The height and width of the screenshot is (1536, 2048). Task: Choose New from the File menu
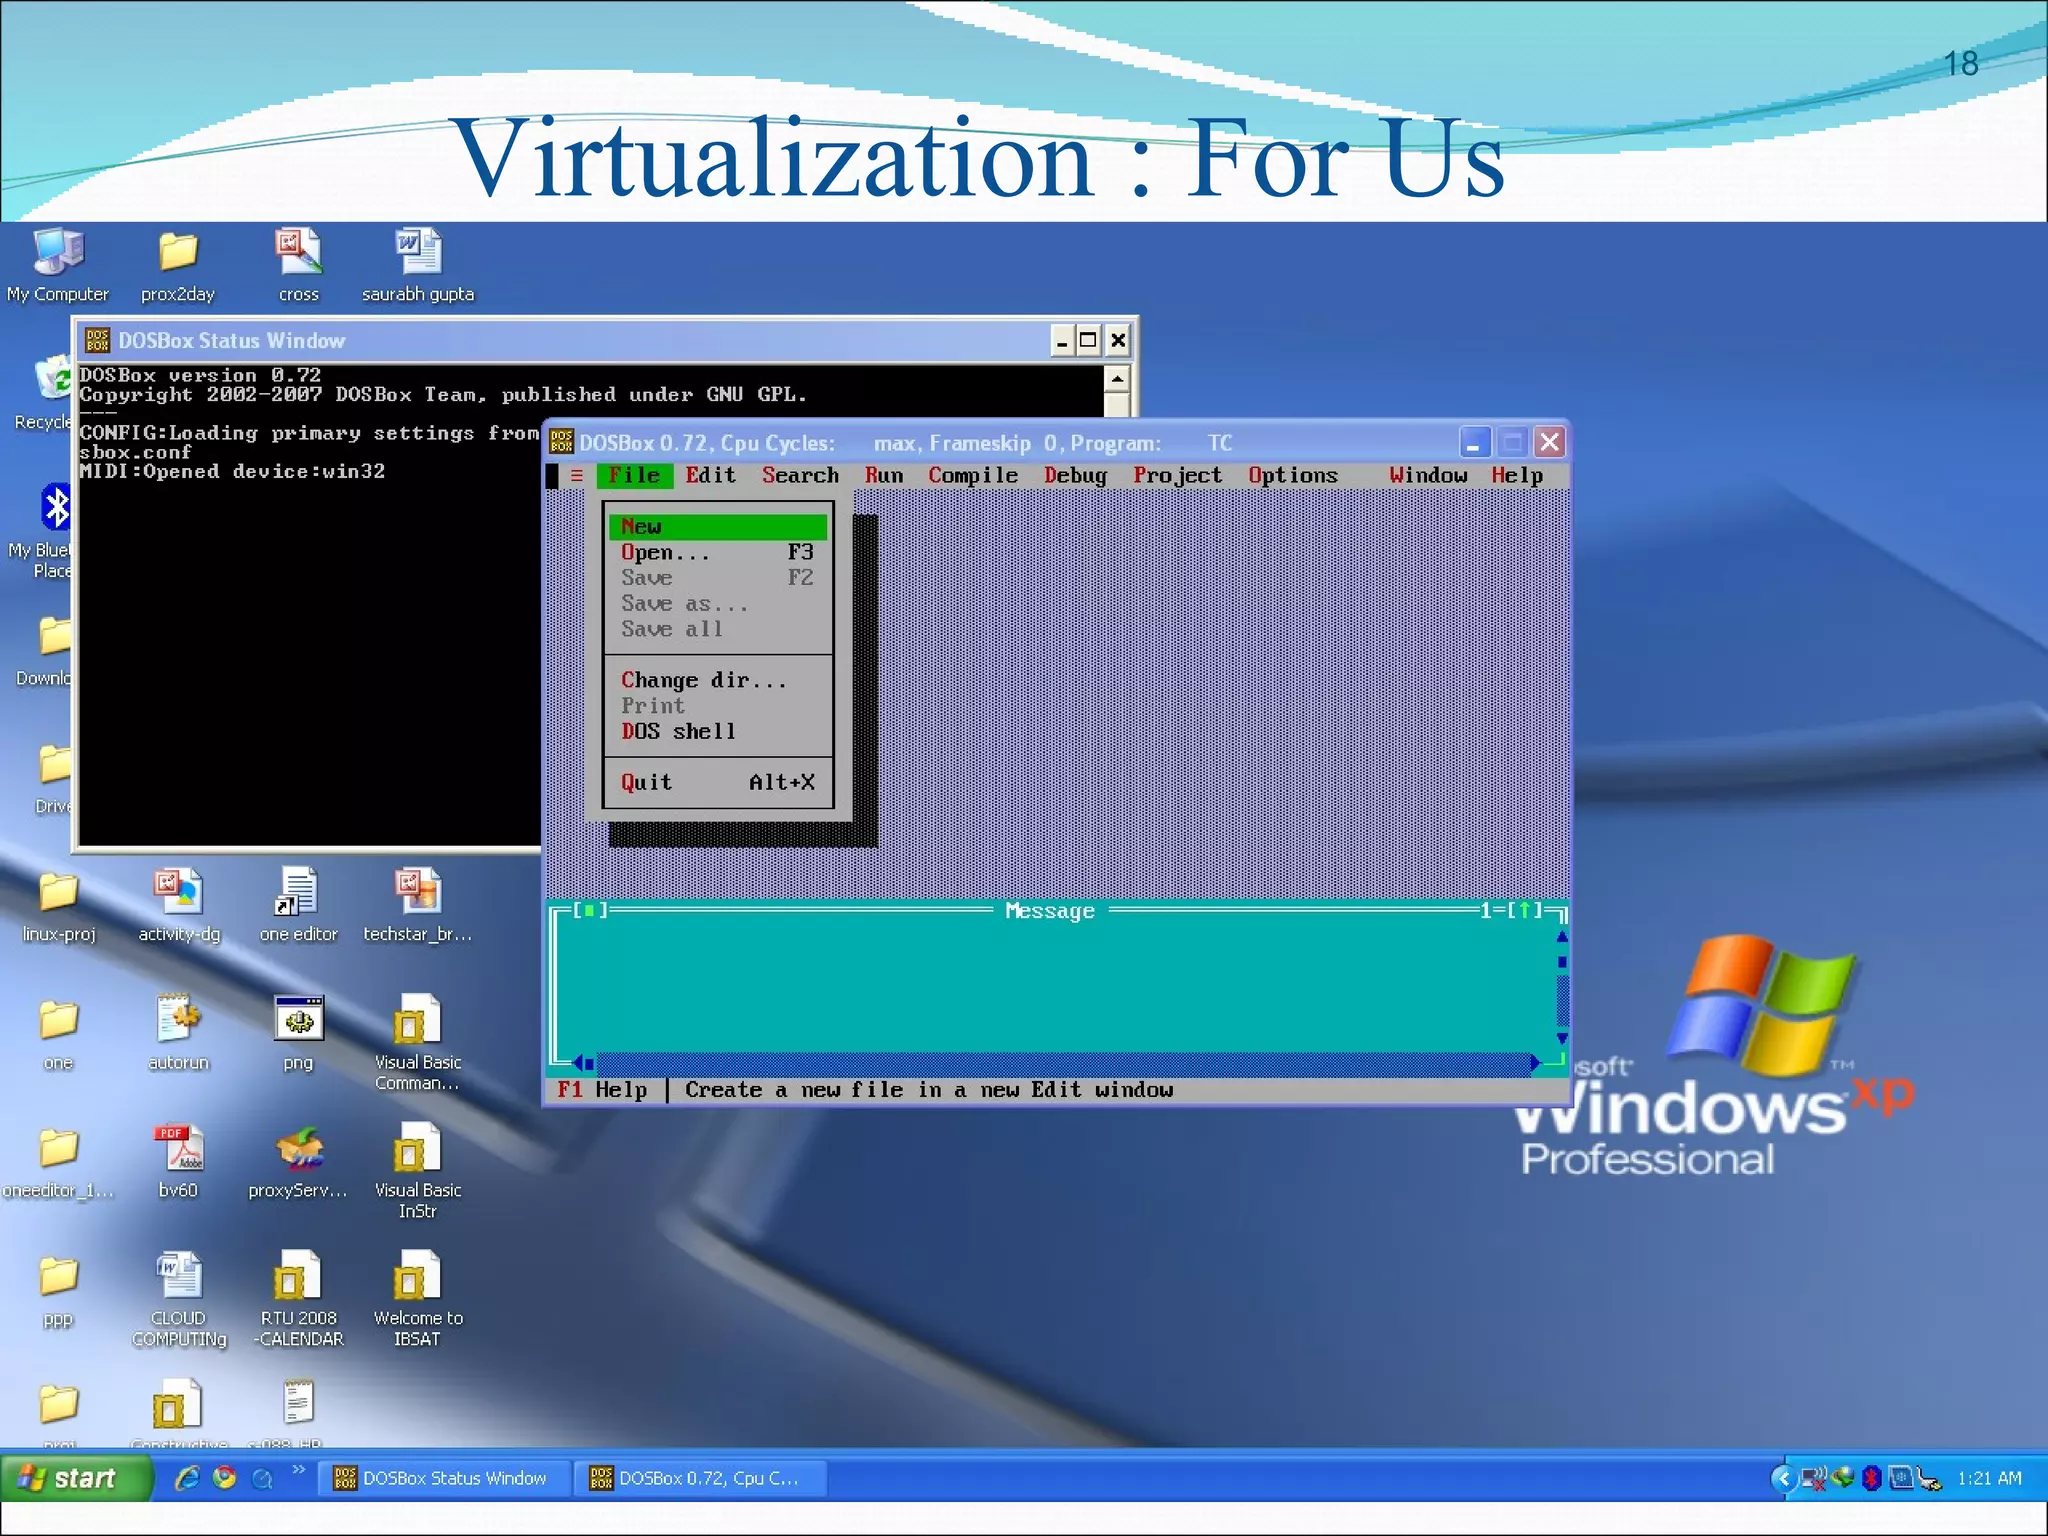pyautogui.click(x=718, y=527)
